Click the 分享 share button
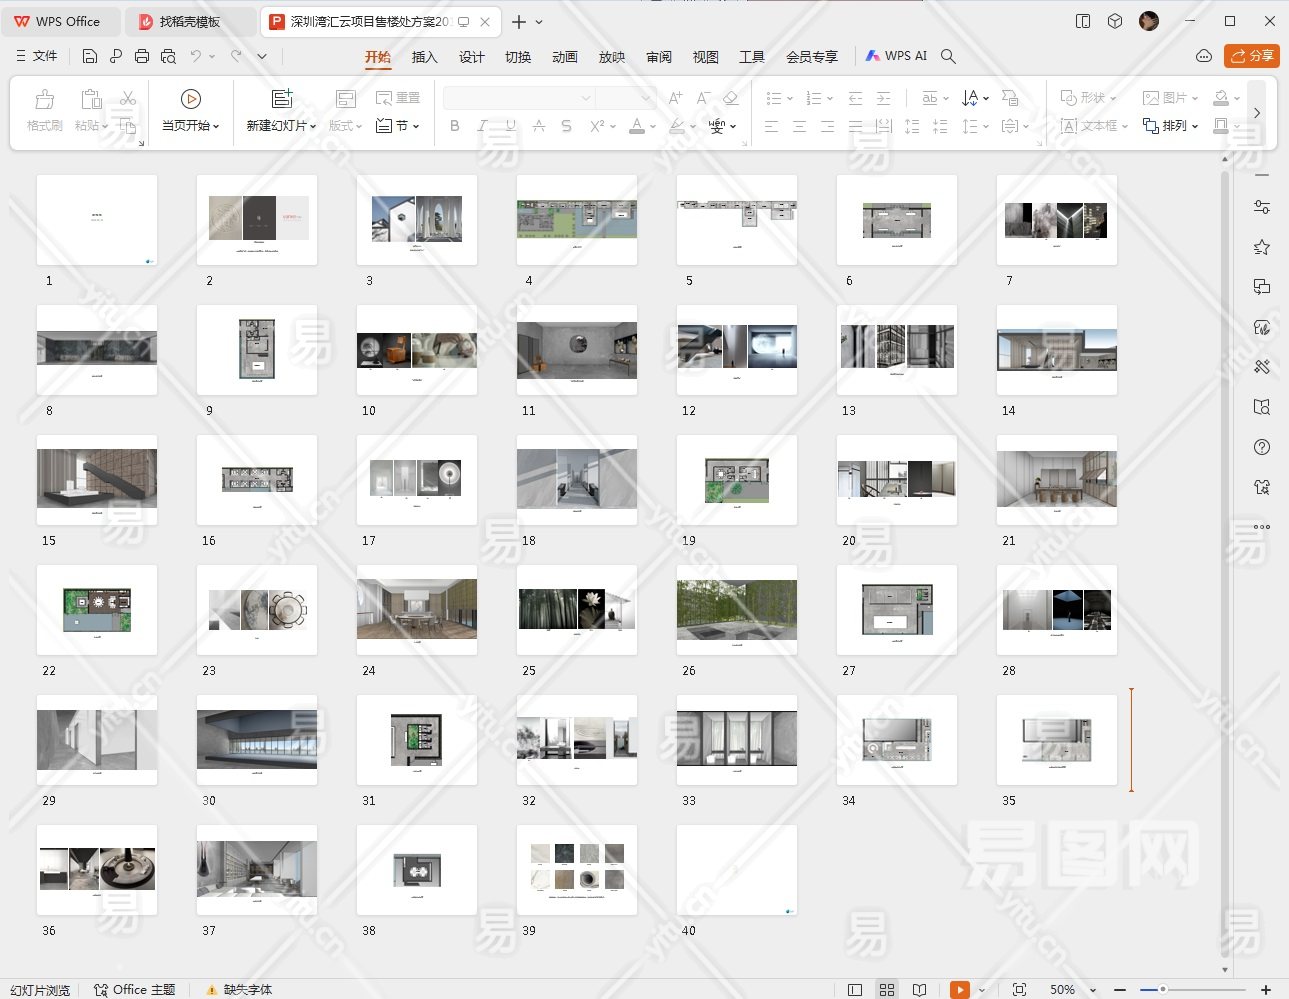Screen dimensions: 1289x999 (1251, 56)
